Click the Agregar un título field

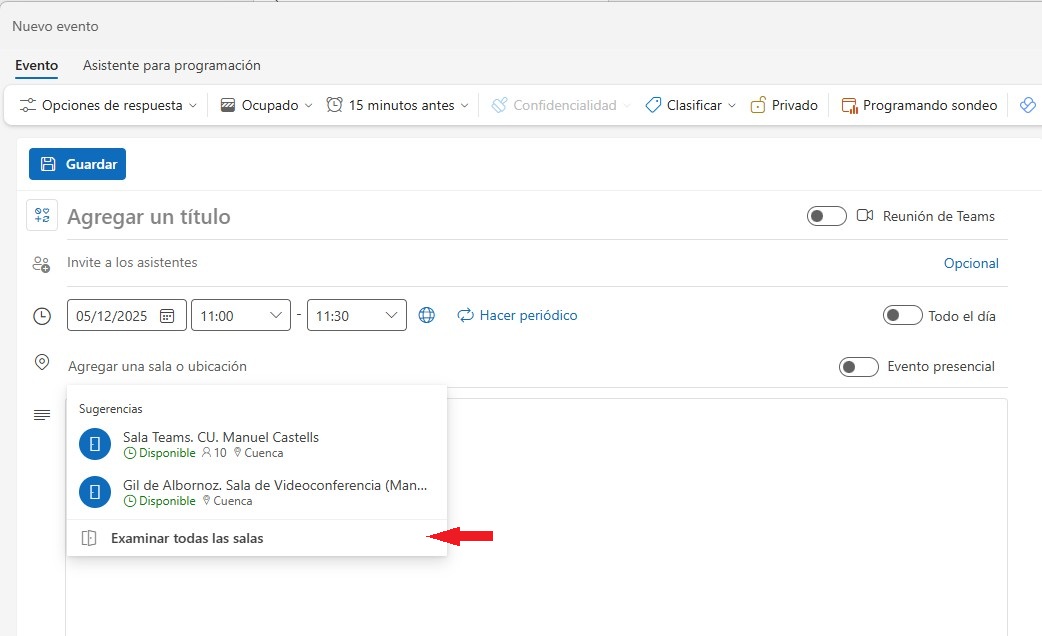click(x=400, y=216)
